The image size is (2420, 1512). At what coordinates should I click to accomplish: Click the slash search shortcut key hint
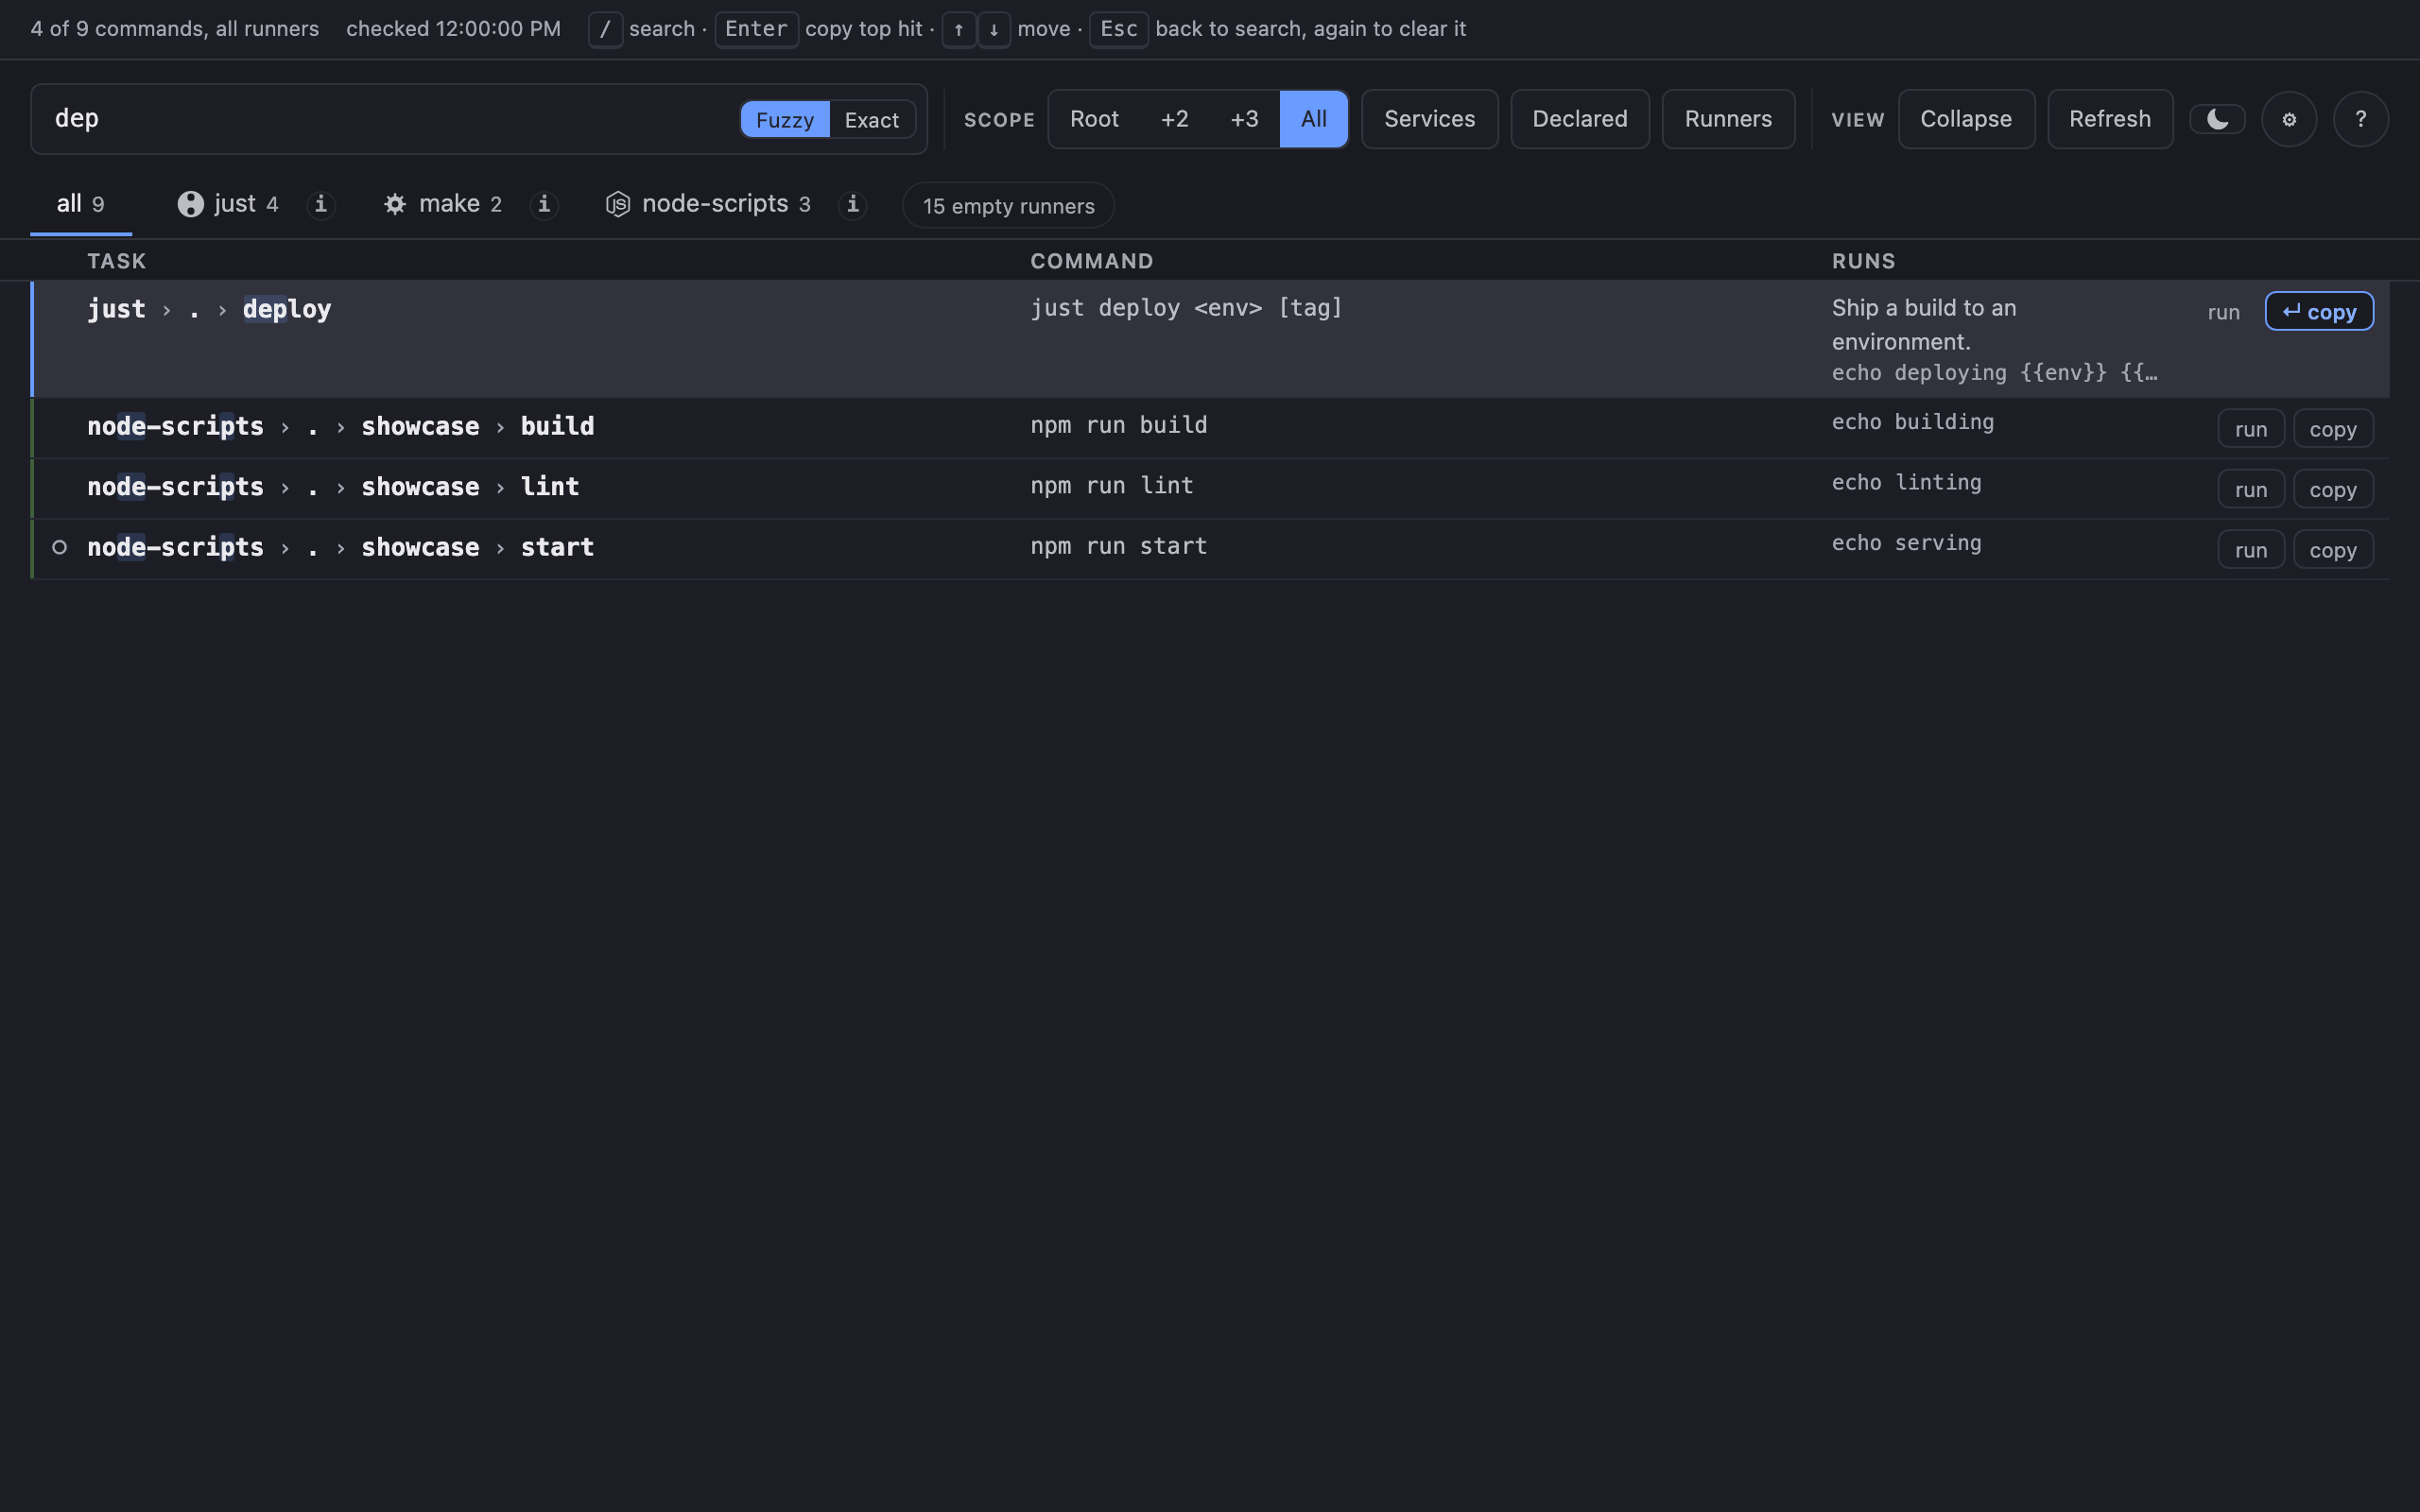coord(605,29)
